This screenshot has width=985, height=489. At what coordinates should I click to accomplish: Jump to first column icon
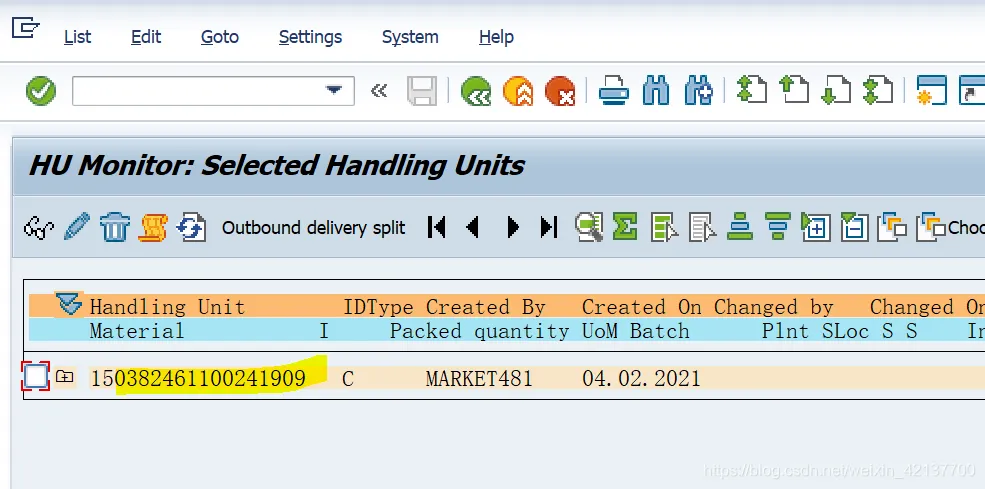[x=437, y=227]
